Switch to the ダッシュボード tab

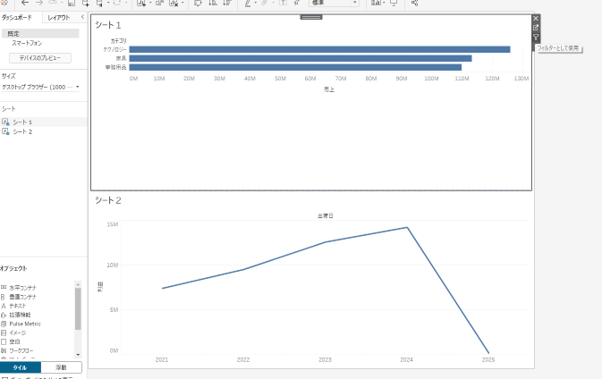coord(17,18)
